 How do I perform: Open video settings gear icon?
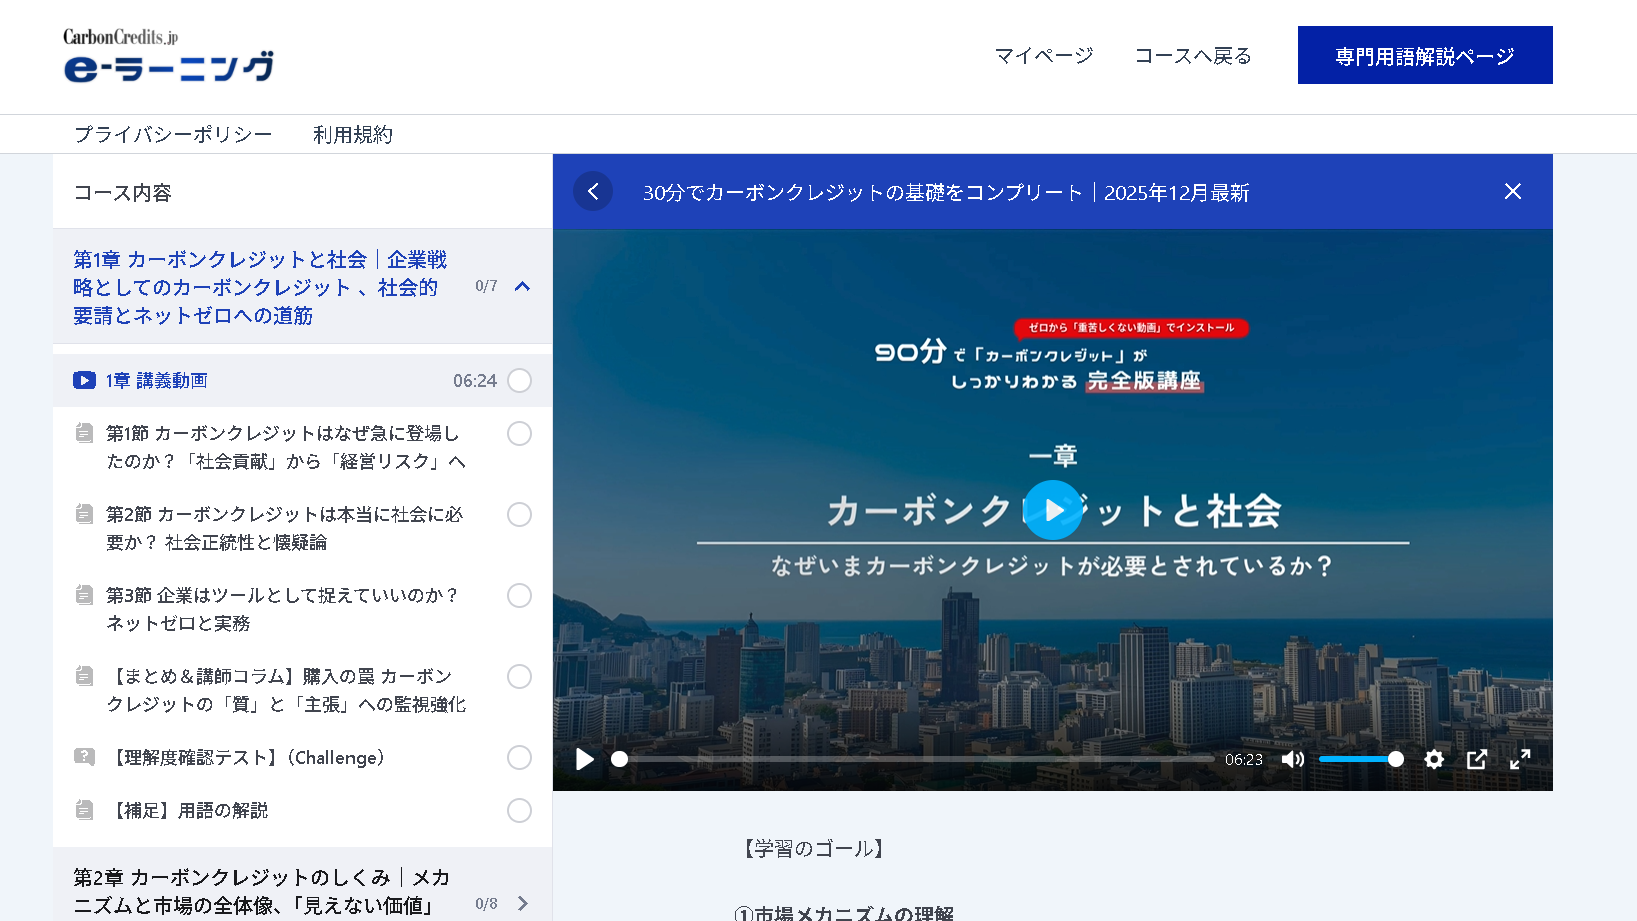point(1434,759)
